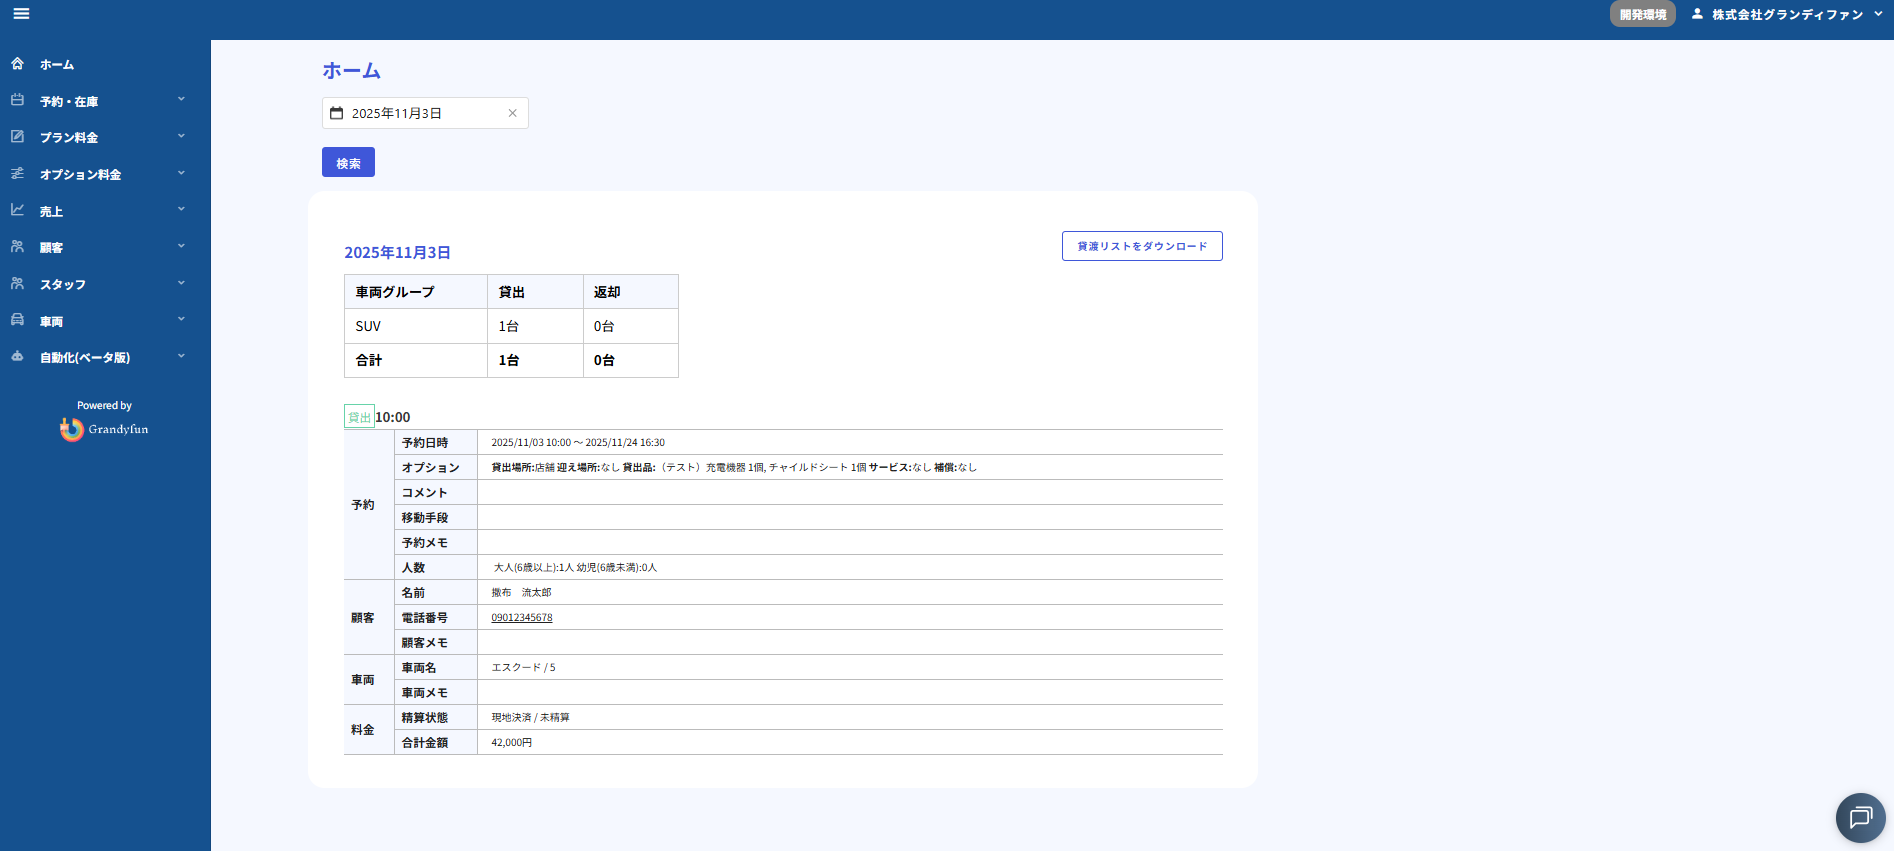
Task: Click the robot icon beside 自動化
Action: point(17,357)
